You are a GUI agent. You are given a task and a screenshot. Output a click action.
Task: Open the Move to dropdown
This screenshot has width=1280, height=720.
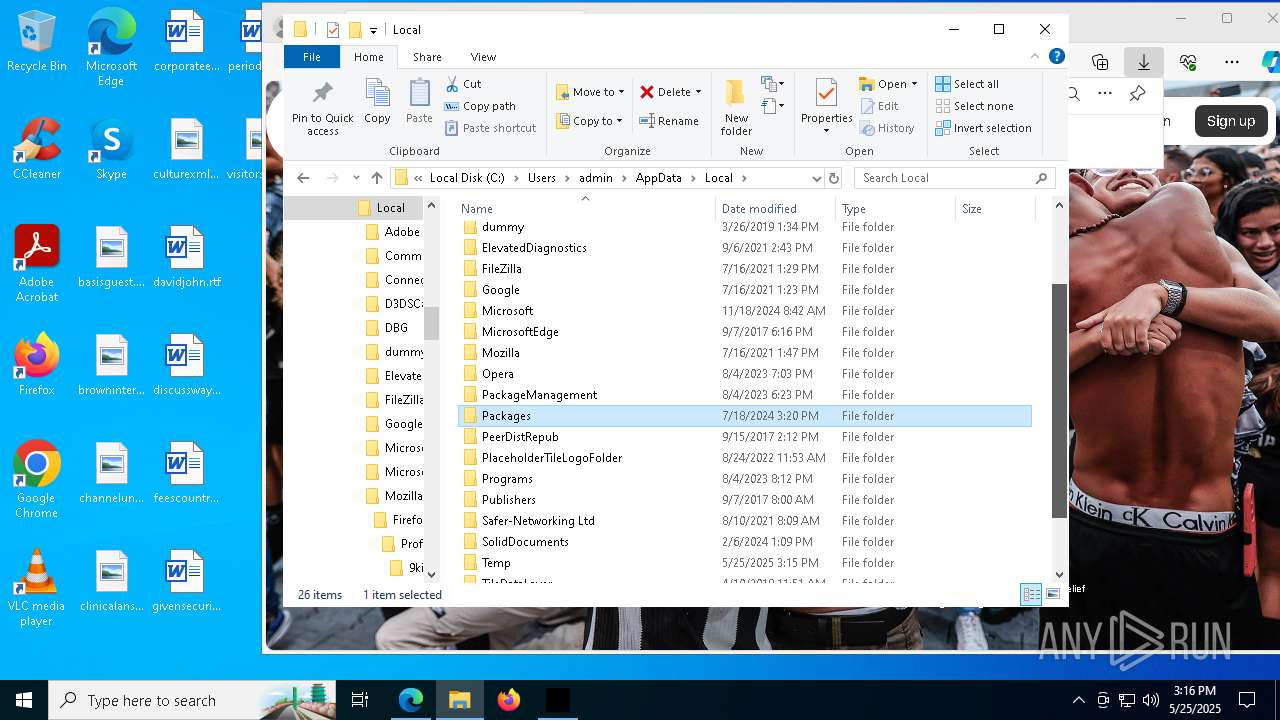coord(591,92)
